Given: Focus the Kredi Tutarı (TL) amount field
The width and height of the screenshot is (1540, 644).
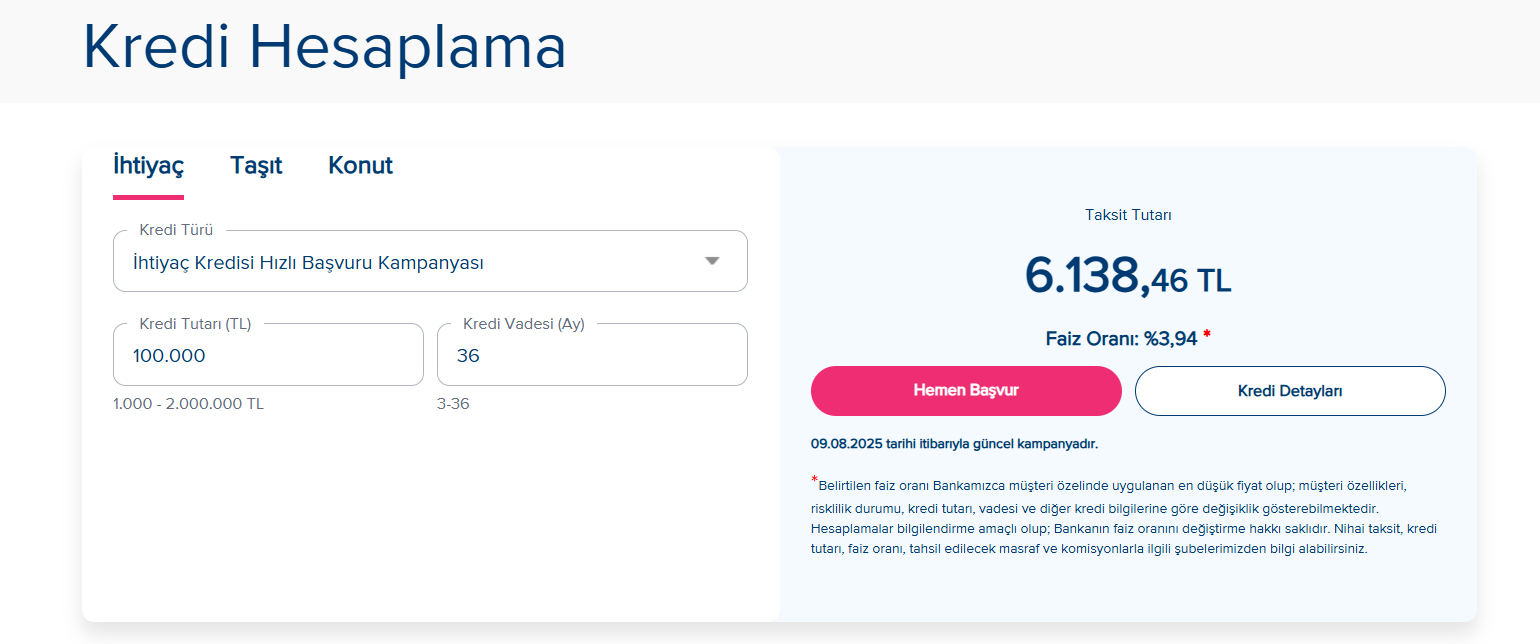Looking at the screenshot, I should (268, 356).
